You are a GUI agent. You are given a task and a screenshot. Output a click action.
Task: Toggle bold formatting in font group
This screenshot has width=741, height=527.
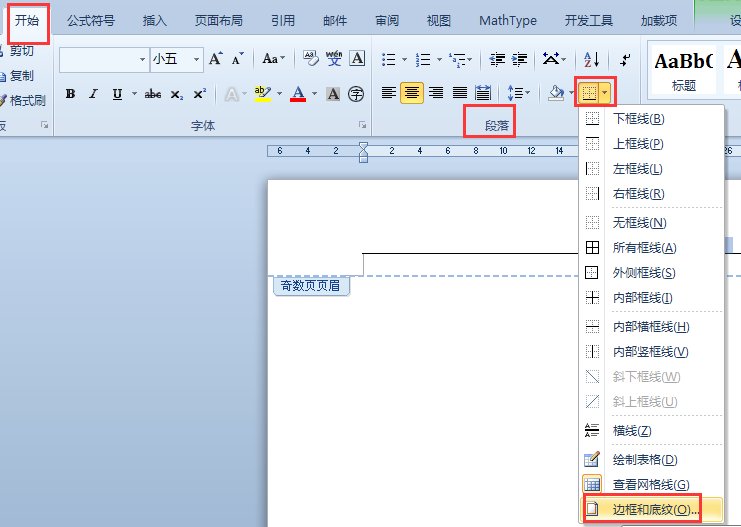pos(70,94)
